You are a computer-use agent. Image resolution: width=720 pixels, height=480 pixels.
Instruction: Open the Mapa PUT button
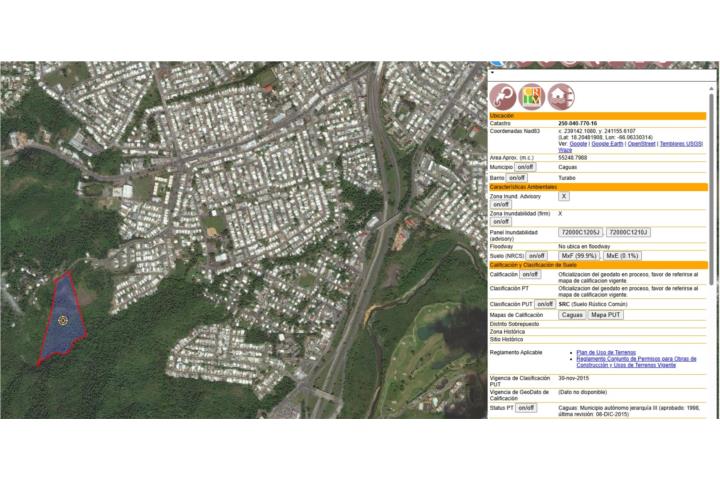[605, 315]
